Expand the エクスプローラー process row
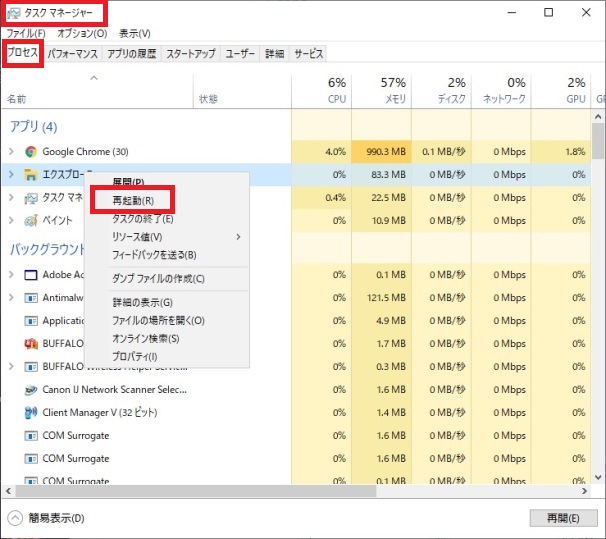 [11, 175]
